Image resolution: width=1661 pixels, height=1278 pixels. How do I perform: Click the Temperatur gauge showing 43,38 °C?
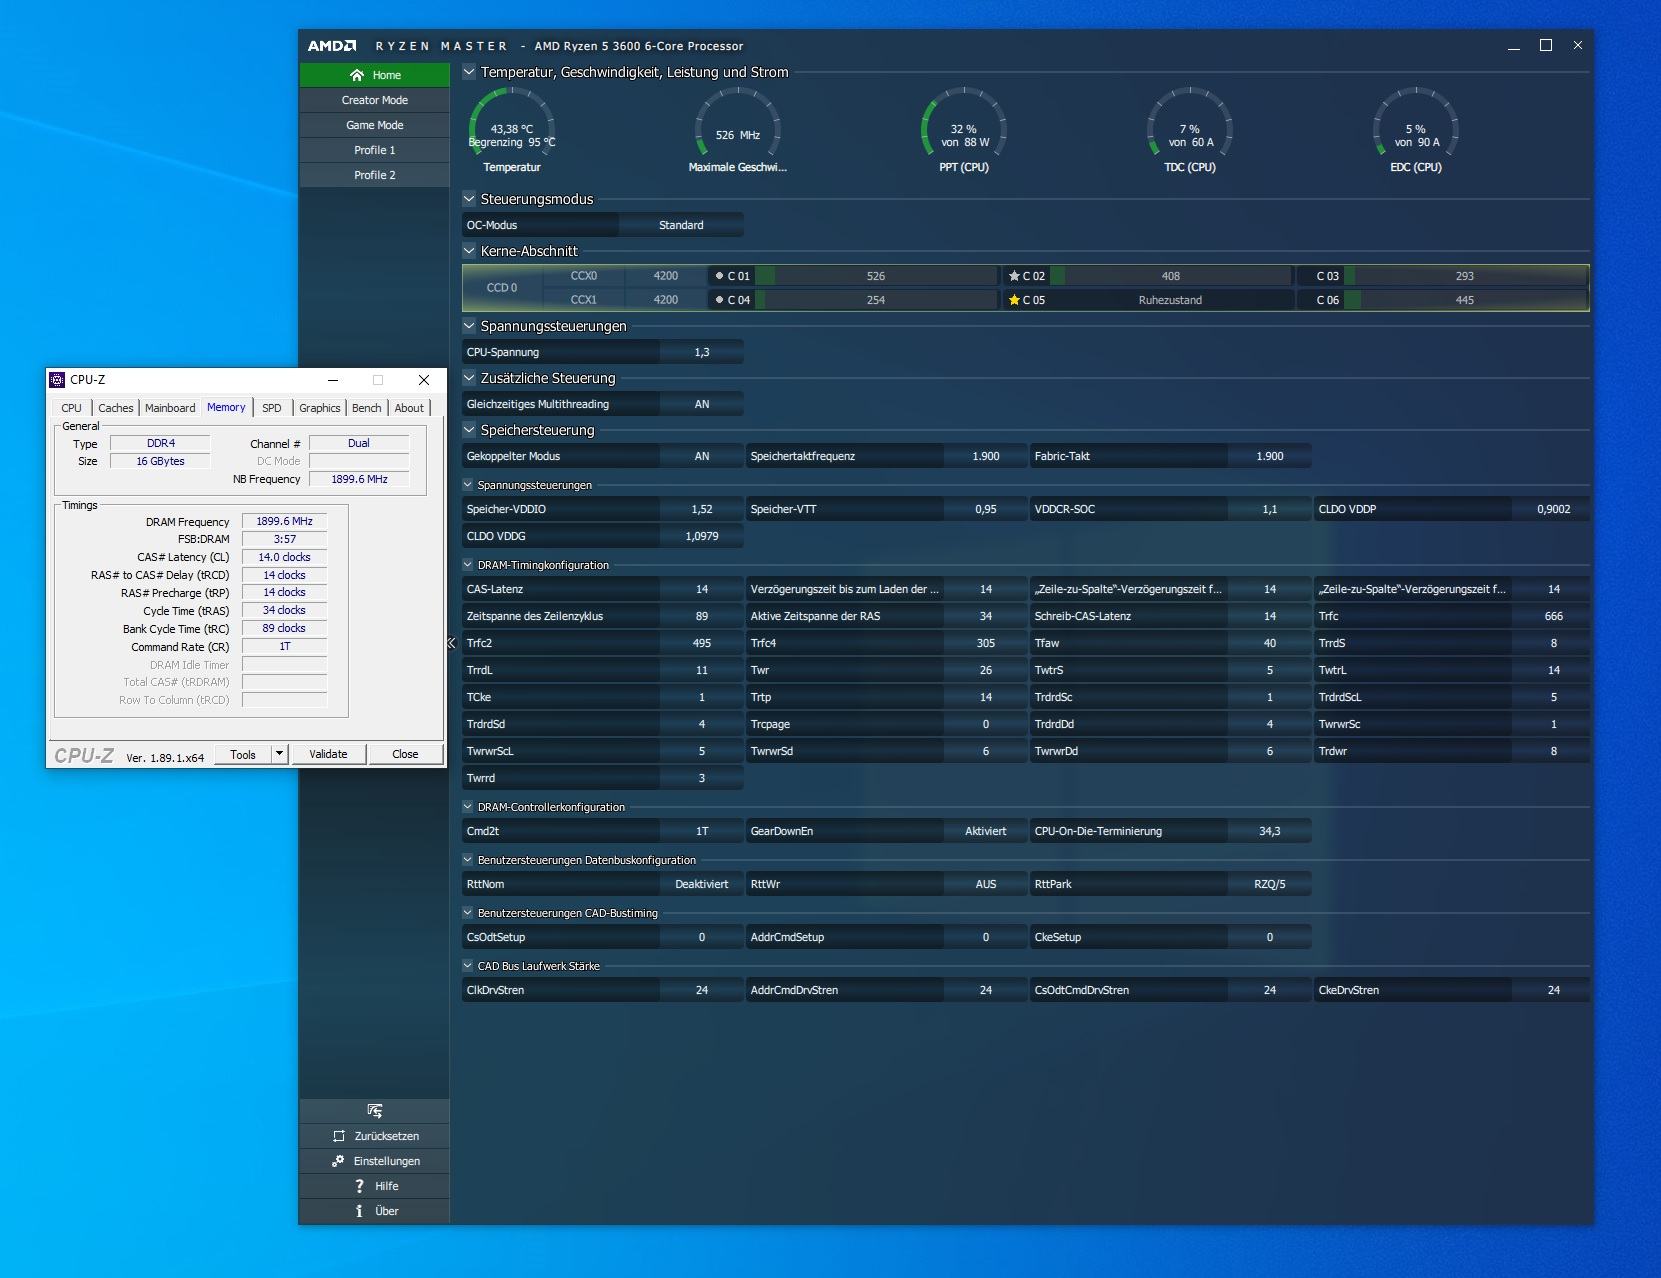[x=512, y=128]
